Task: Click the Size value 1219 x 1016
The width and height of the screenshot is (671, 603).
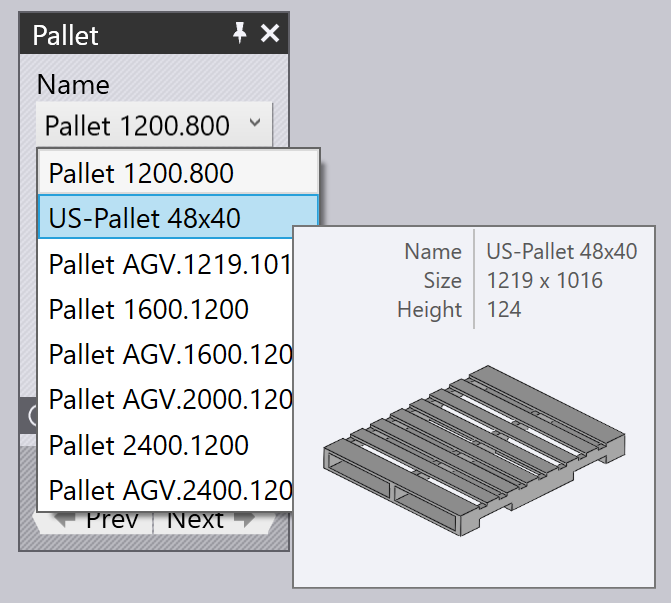Action: pyautogui.click(x=544, y=281)
